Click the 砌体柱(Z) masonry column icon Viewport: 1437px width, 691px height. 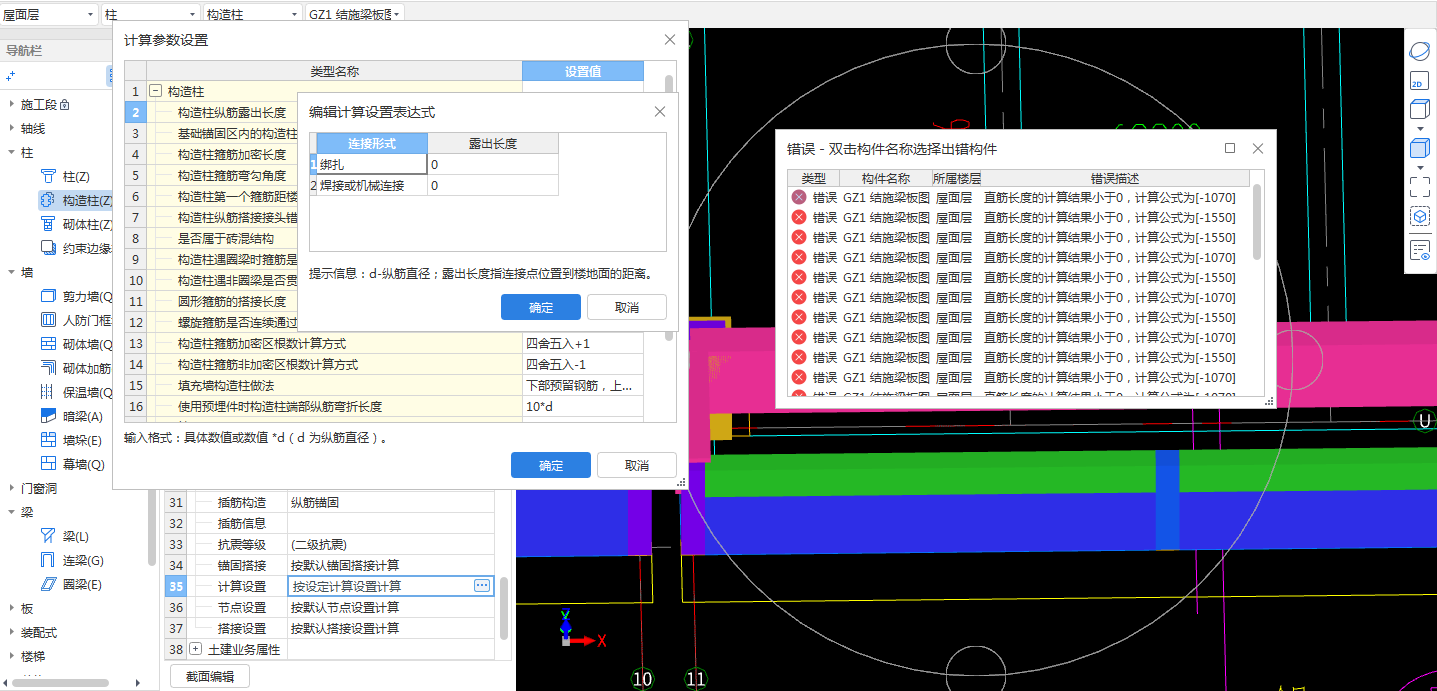[x=48, y=224]
